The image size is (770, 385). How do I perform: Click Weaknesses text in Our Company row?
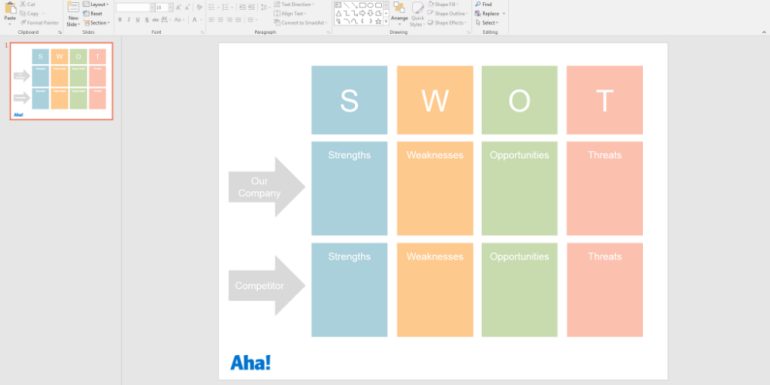tap(435, 155)
